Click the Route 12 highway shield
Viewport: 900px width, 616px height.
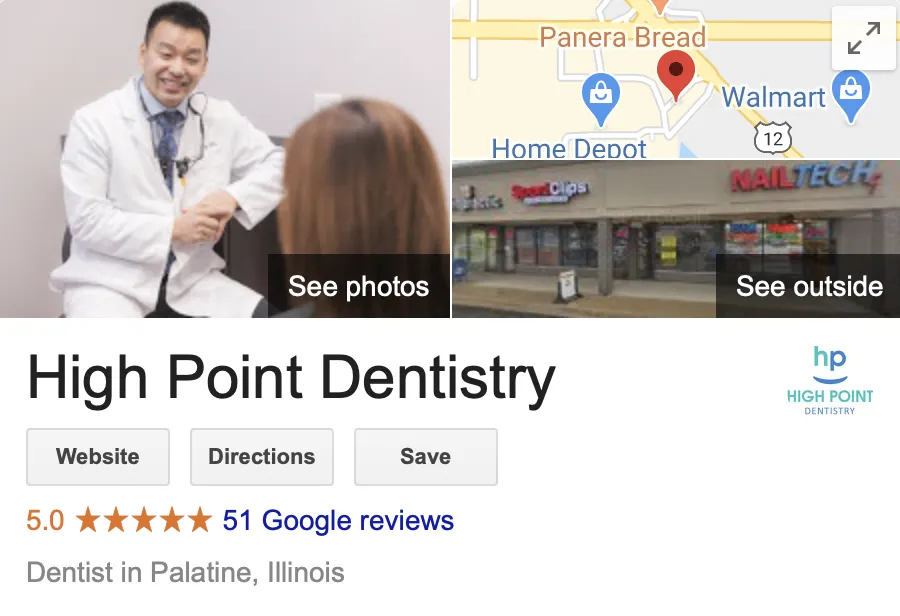[773, 138]
